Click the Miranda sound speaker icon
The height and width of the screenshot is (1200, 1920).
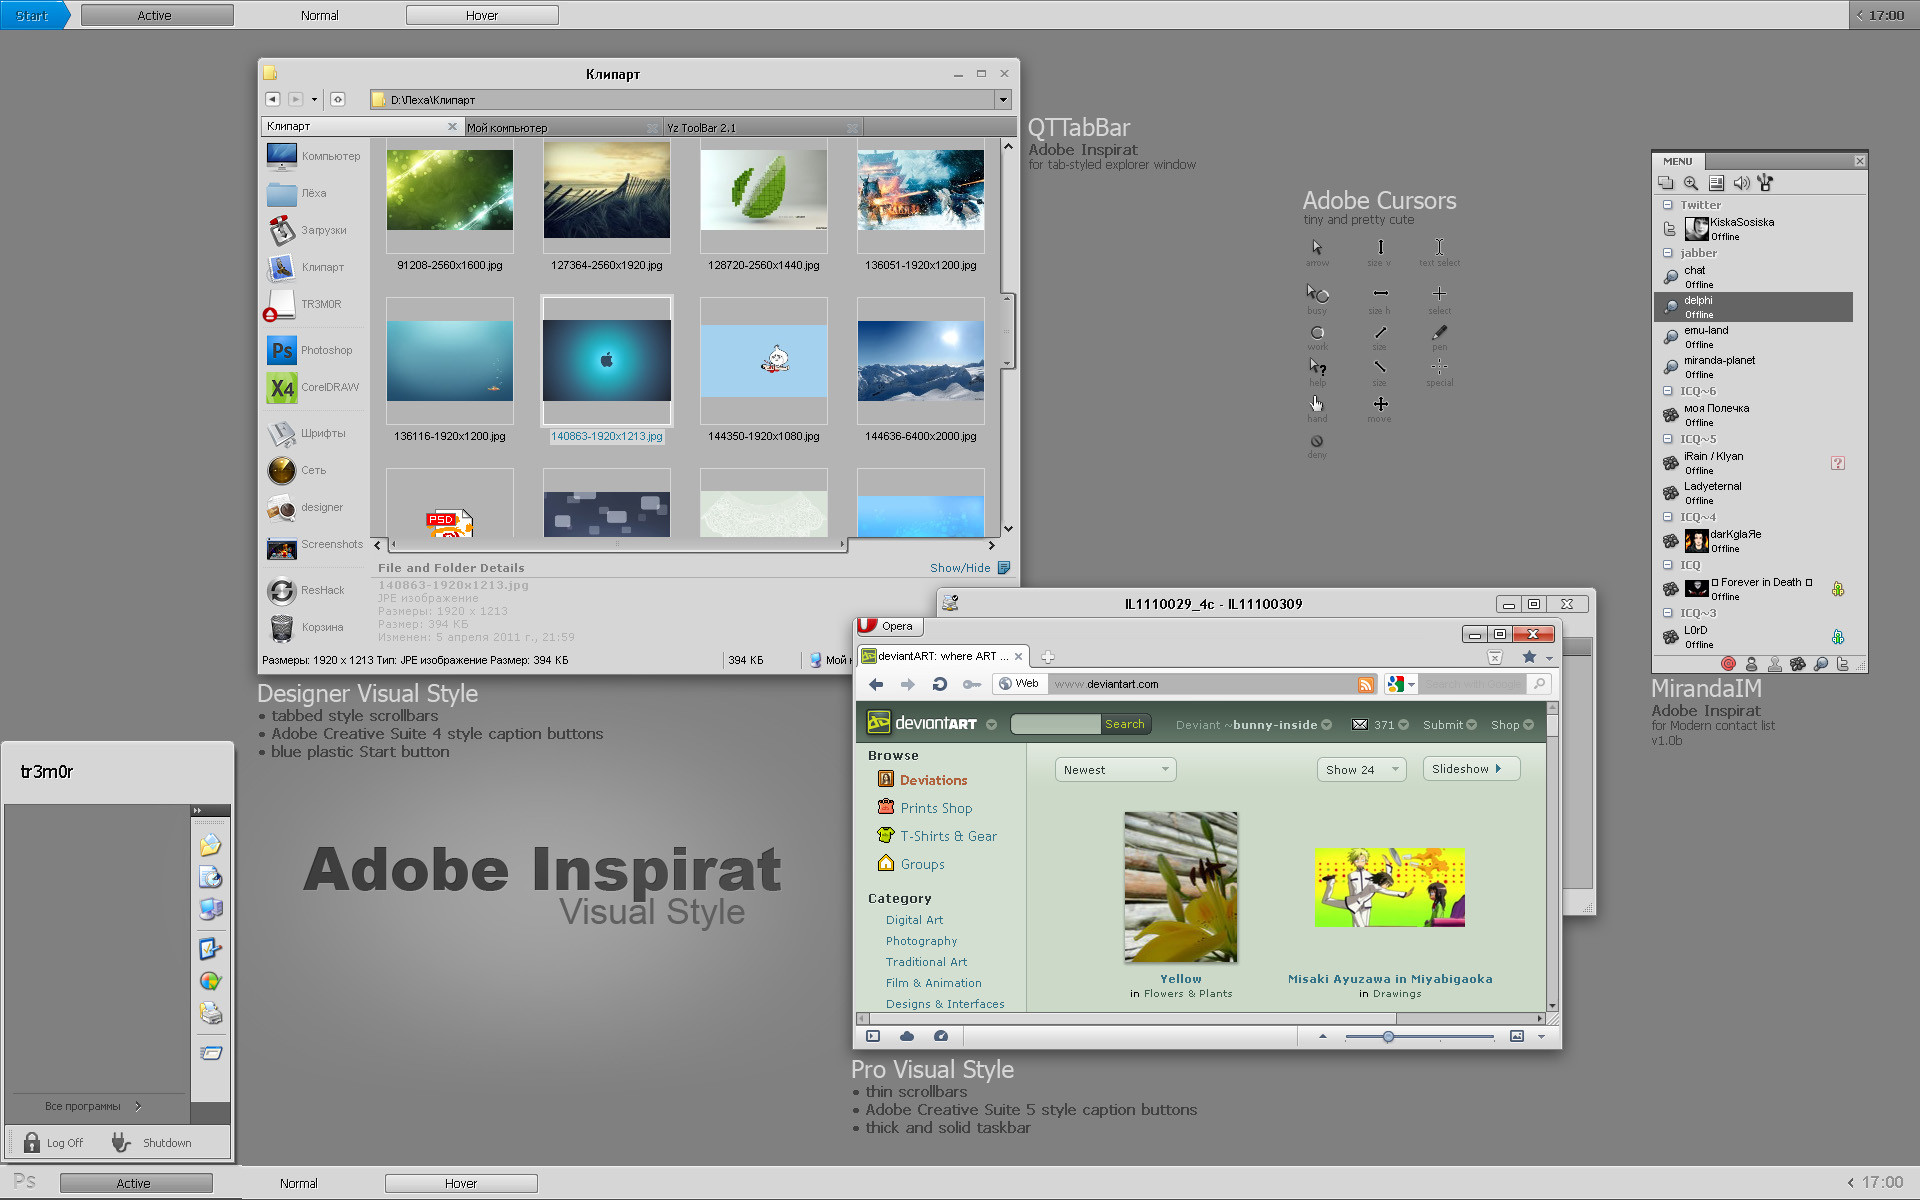[x=1741, y=183]
